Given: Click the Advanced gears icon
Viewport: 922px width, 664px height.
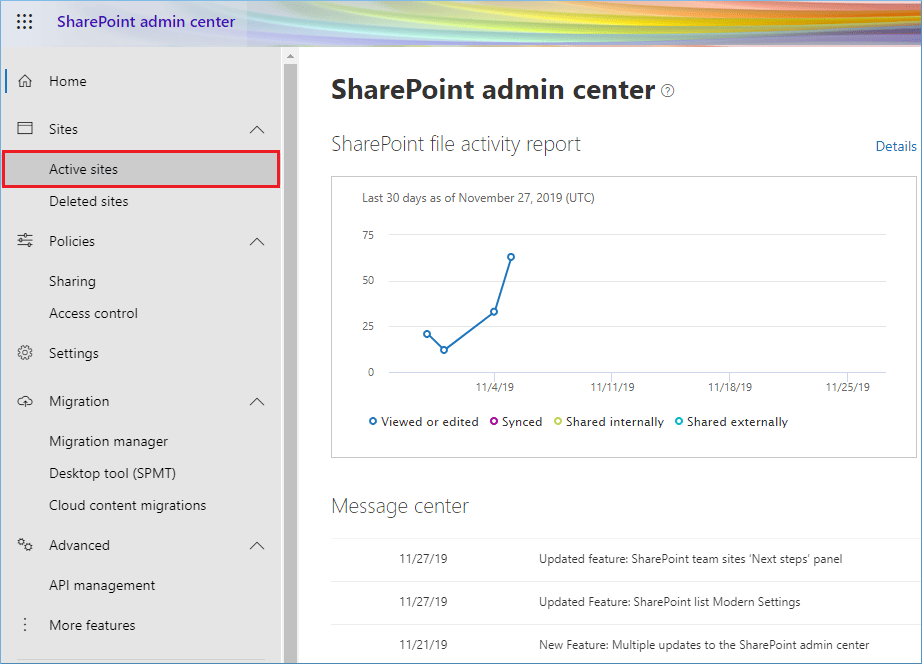Looking at the screenshot, I should [25, 545].
